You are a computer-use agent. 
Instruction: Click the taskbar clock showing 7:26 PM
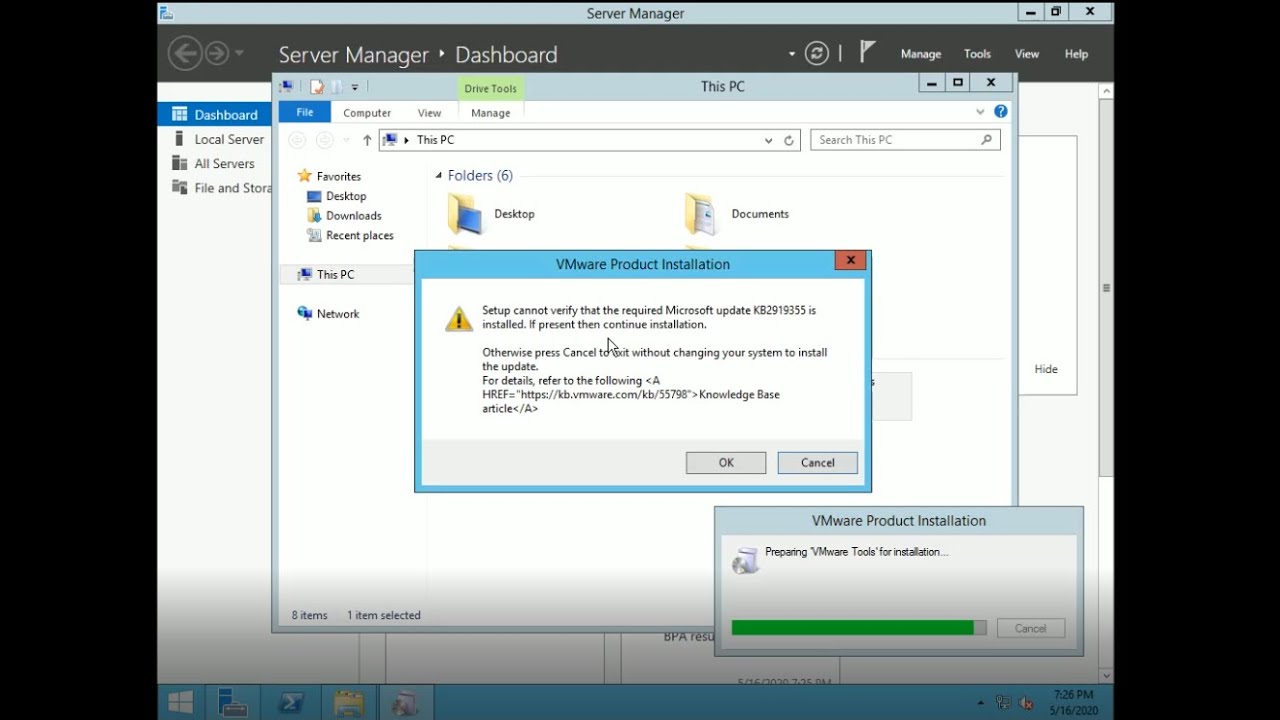coord(1073,702)
